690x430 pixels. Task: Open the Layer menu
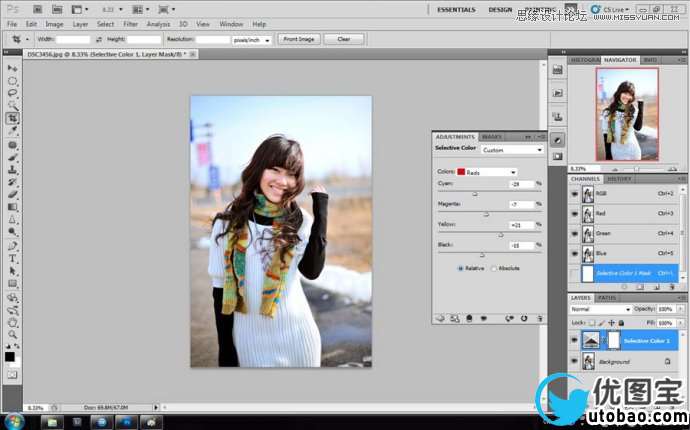point(80,24)
